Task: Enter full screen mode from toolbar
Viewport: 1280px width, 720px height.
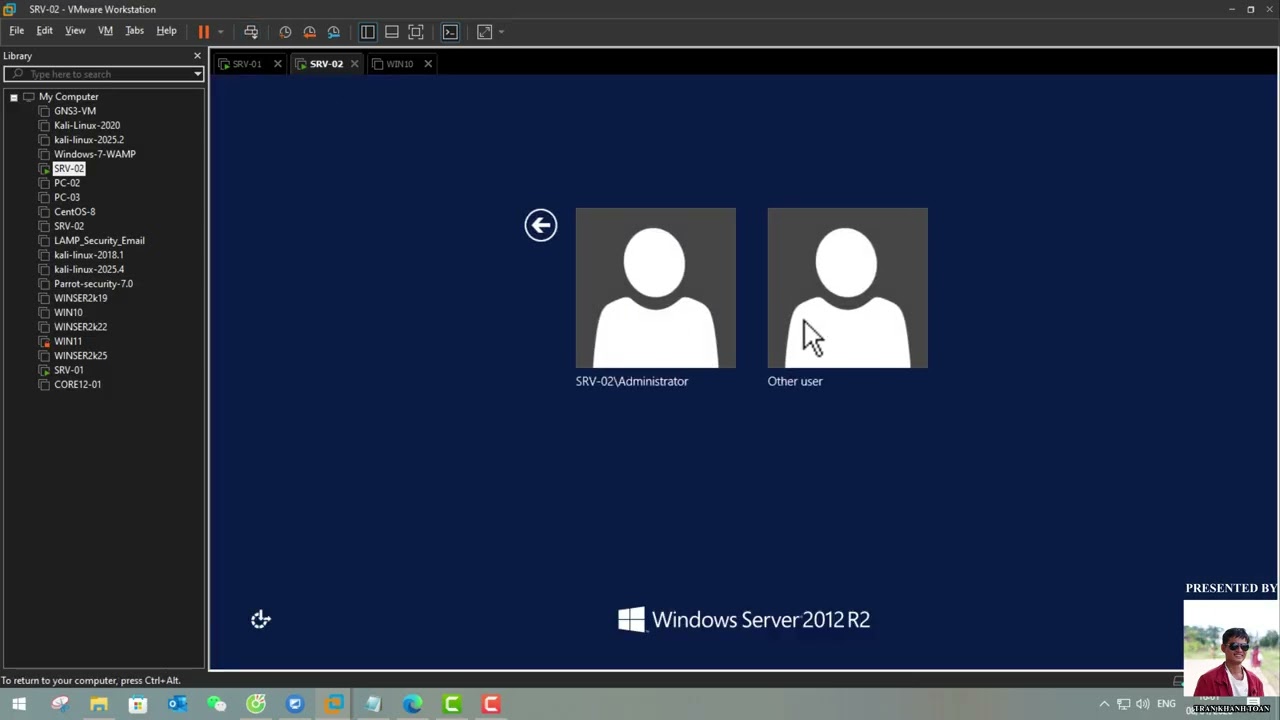Action: [x=416, y=32]
